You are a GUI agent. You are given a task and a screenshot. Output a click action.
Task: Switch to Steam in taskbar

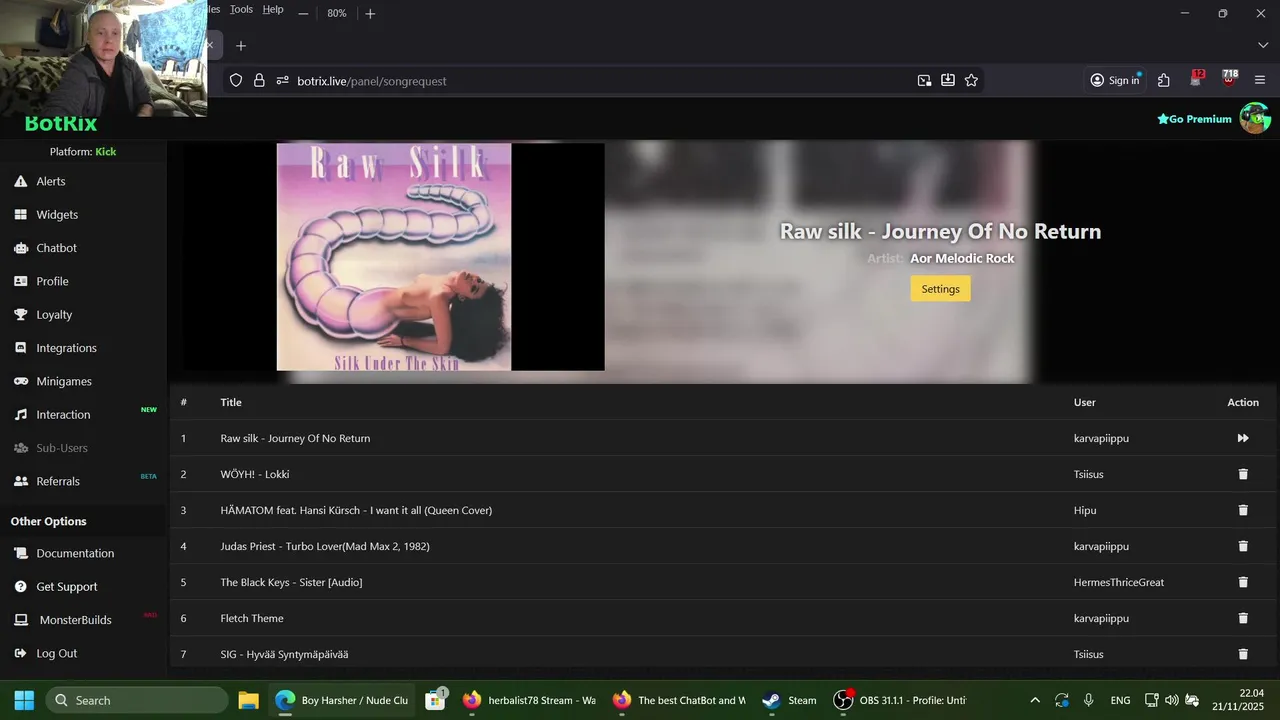790,700
